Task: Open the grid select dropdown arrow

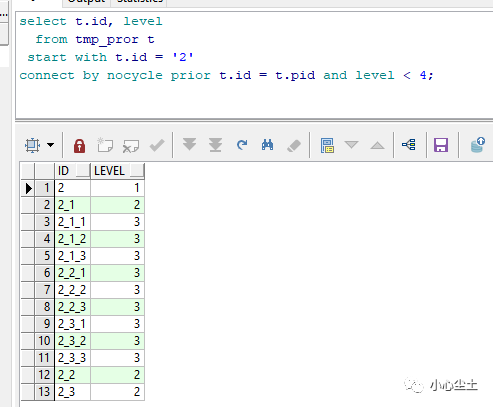Action: 51,145
